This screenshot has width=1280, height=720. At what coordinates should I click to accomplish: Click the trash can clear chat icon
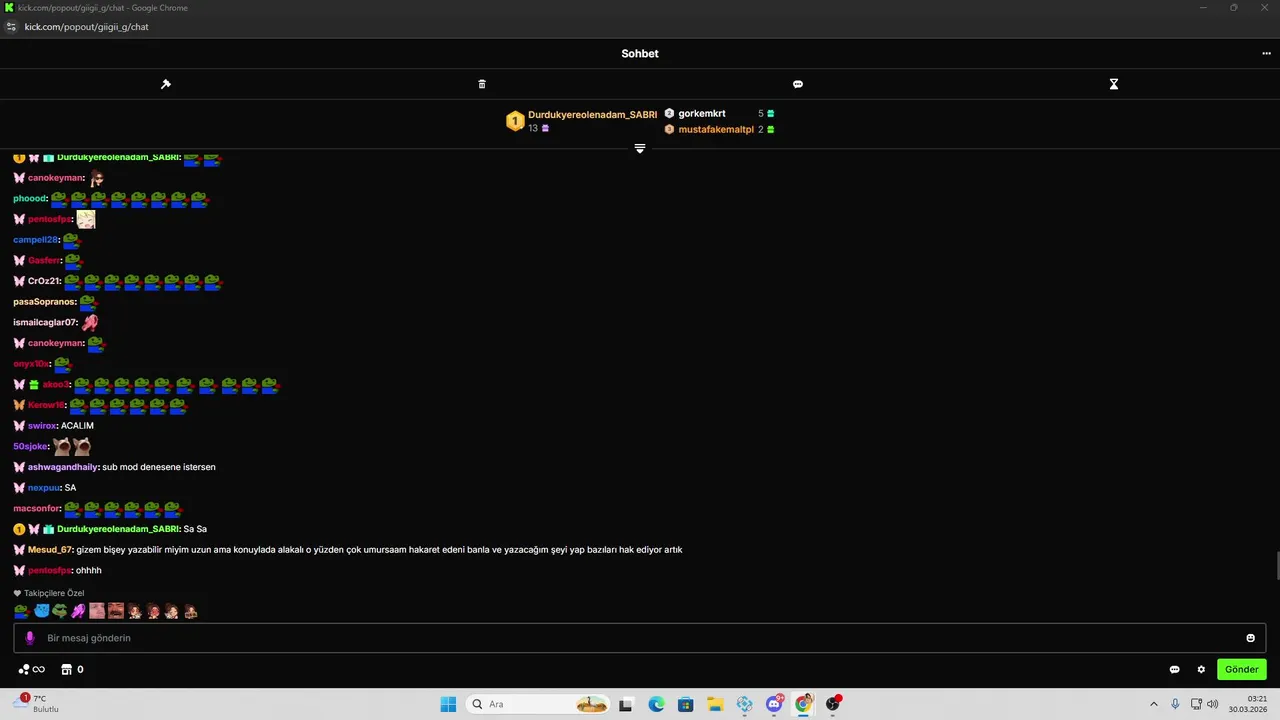tap(482, 84)
